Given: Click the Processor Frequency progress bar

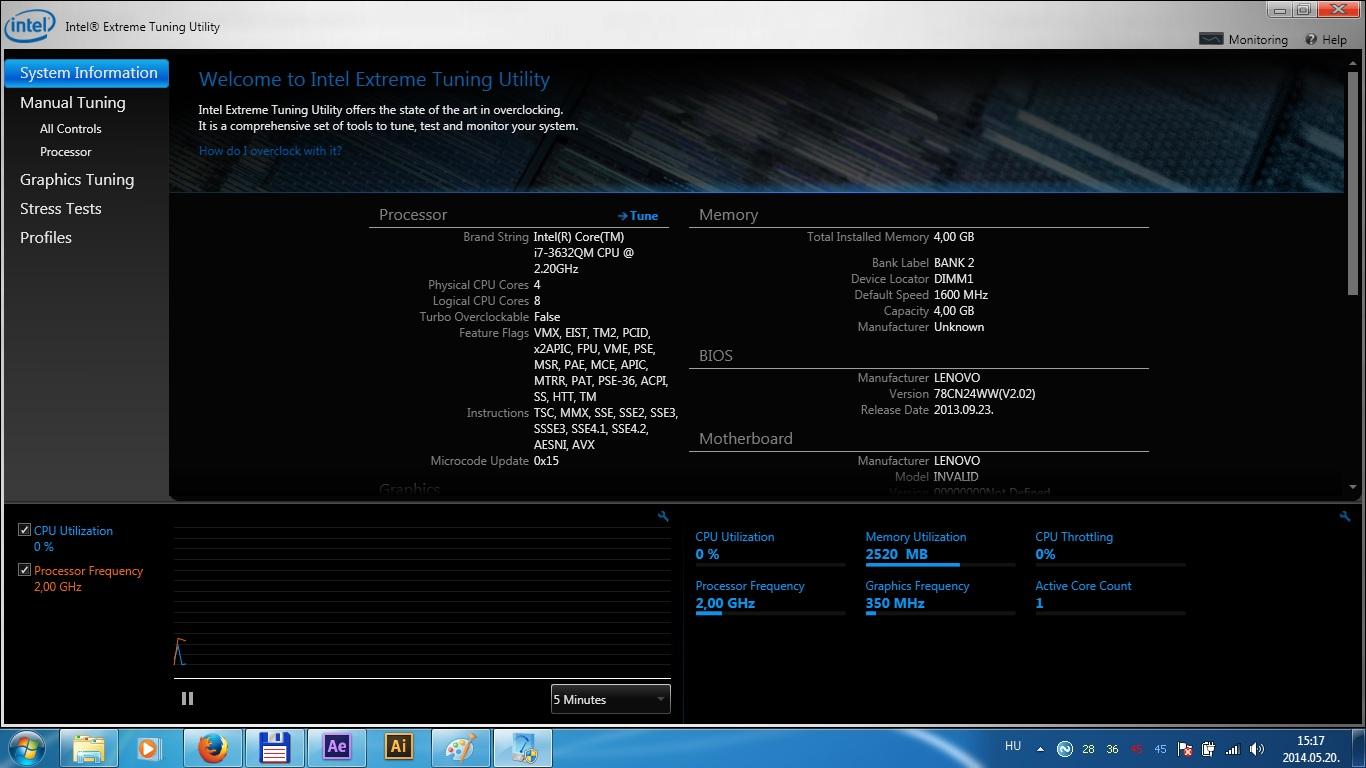Looking at the screenshot, I should (x=770, y=613).
